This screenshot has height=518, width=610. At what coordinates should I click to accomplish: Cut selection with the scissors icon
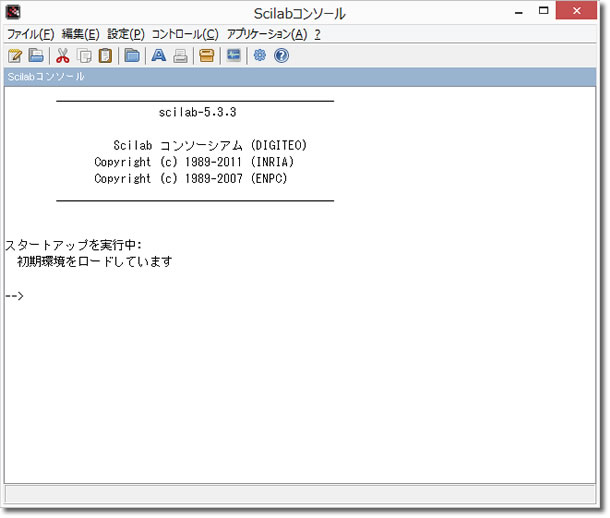[x=63, y=56]
